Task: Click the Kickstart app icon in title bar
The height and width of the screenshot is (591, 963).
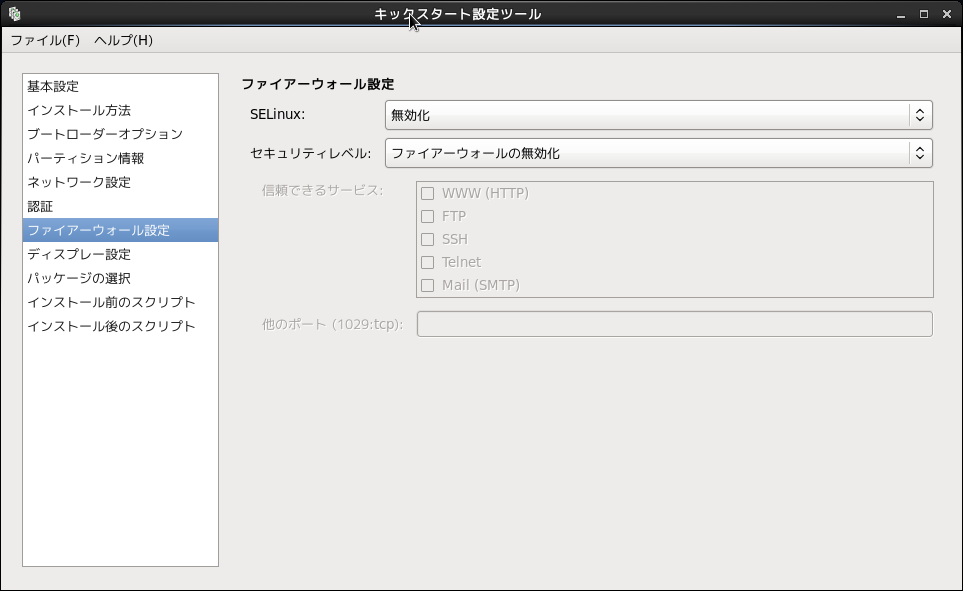Action: pos(14,14)
